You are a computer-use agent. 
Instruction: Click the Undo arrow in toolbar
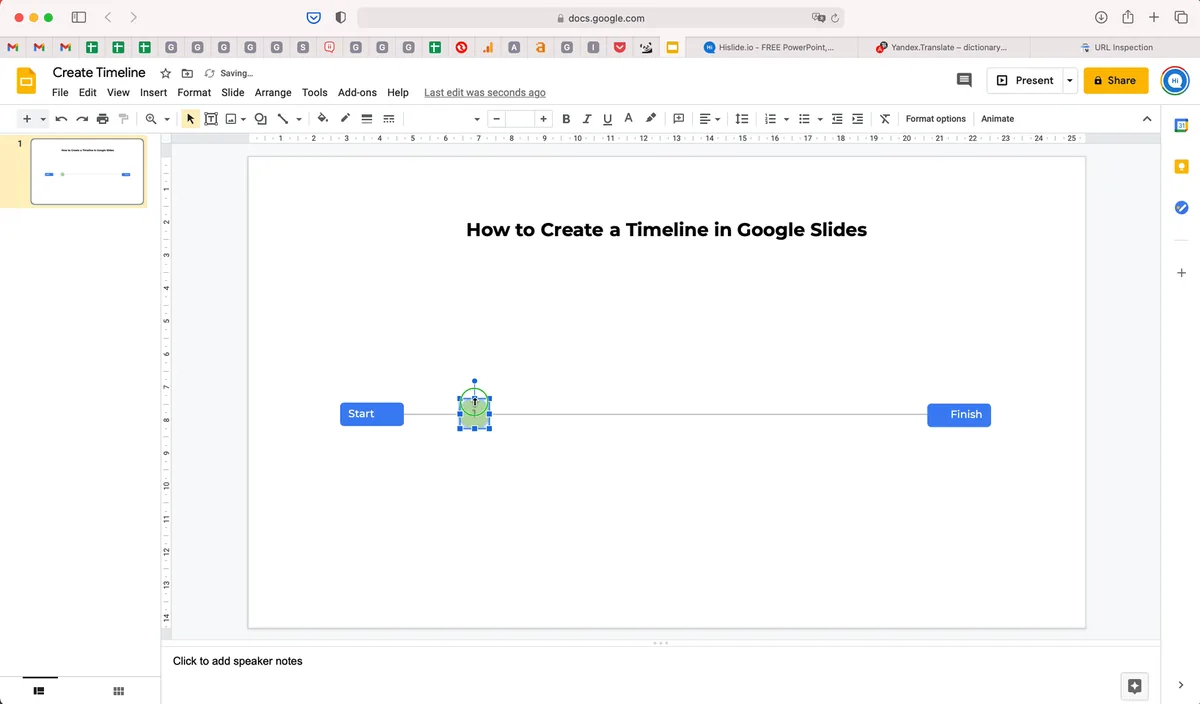[x=61, y=119]
